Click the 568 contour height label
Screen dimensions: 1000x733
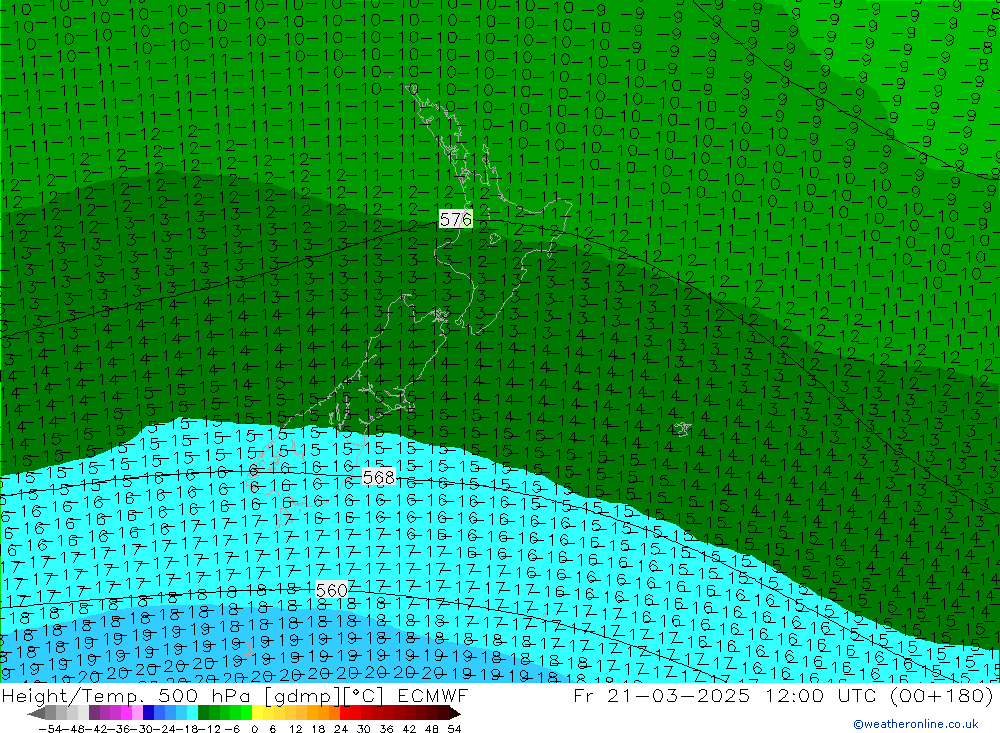pyautogui.click(x=379, y=477)
